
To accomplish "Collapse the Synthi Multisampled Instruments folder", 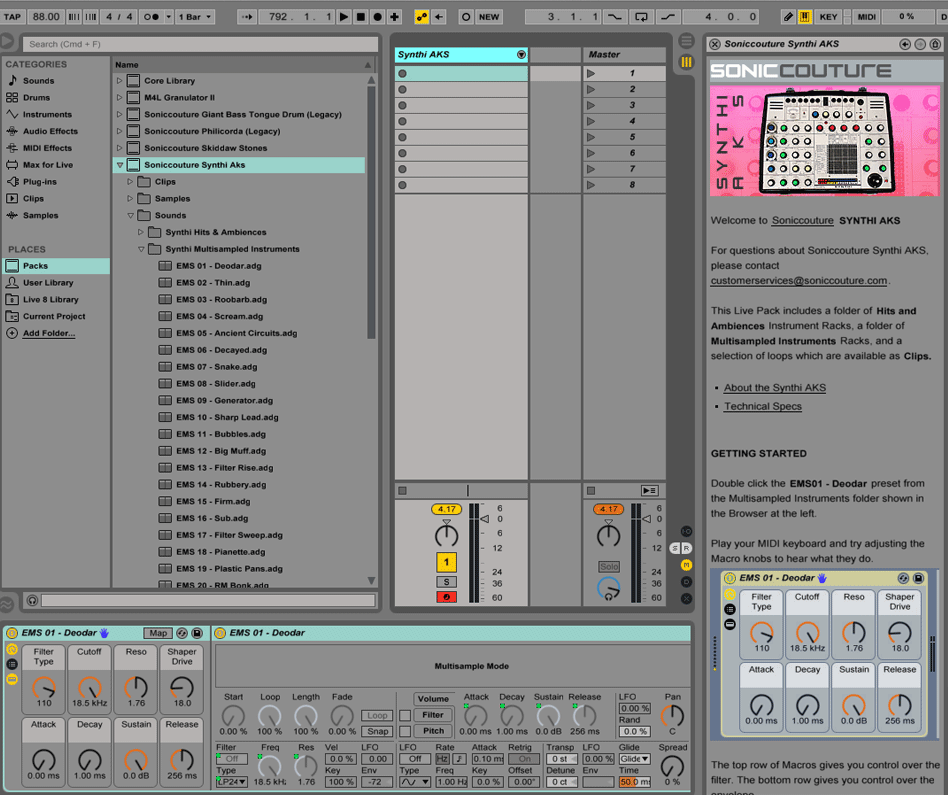I will [x=141, y=249].
